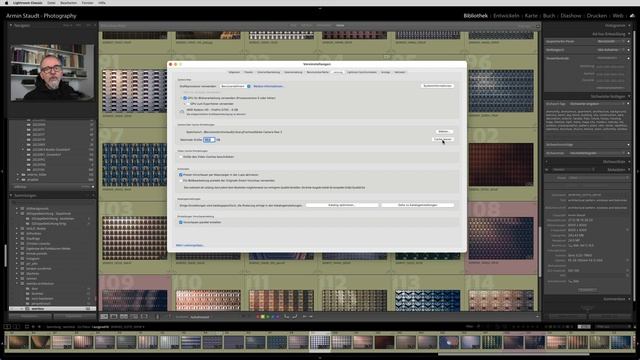
Task: Go back using filmstrip back arrow
Action: click(33, 327)
